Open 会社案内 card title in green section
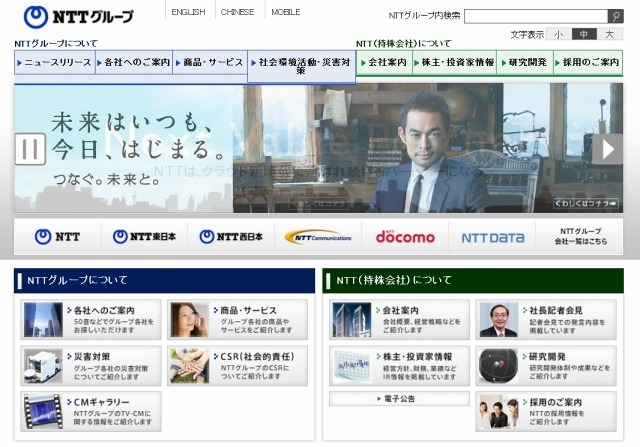The height and width of the screenshot is (447, 640). pos(401,311)
